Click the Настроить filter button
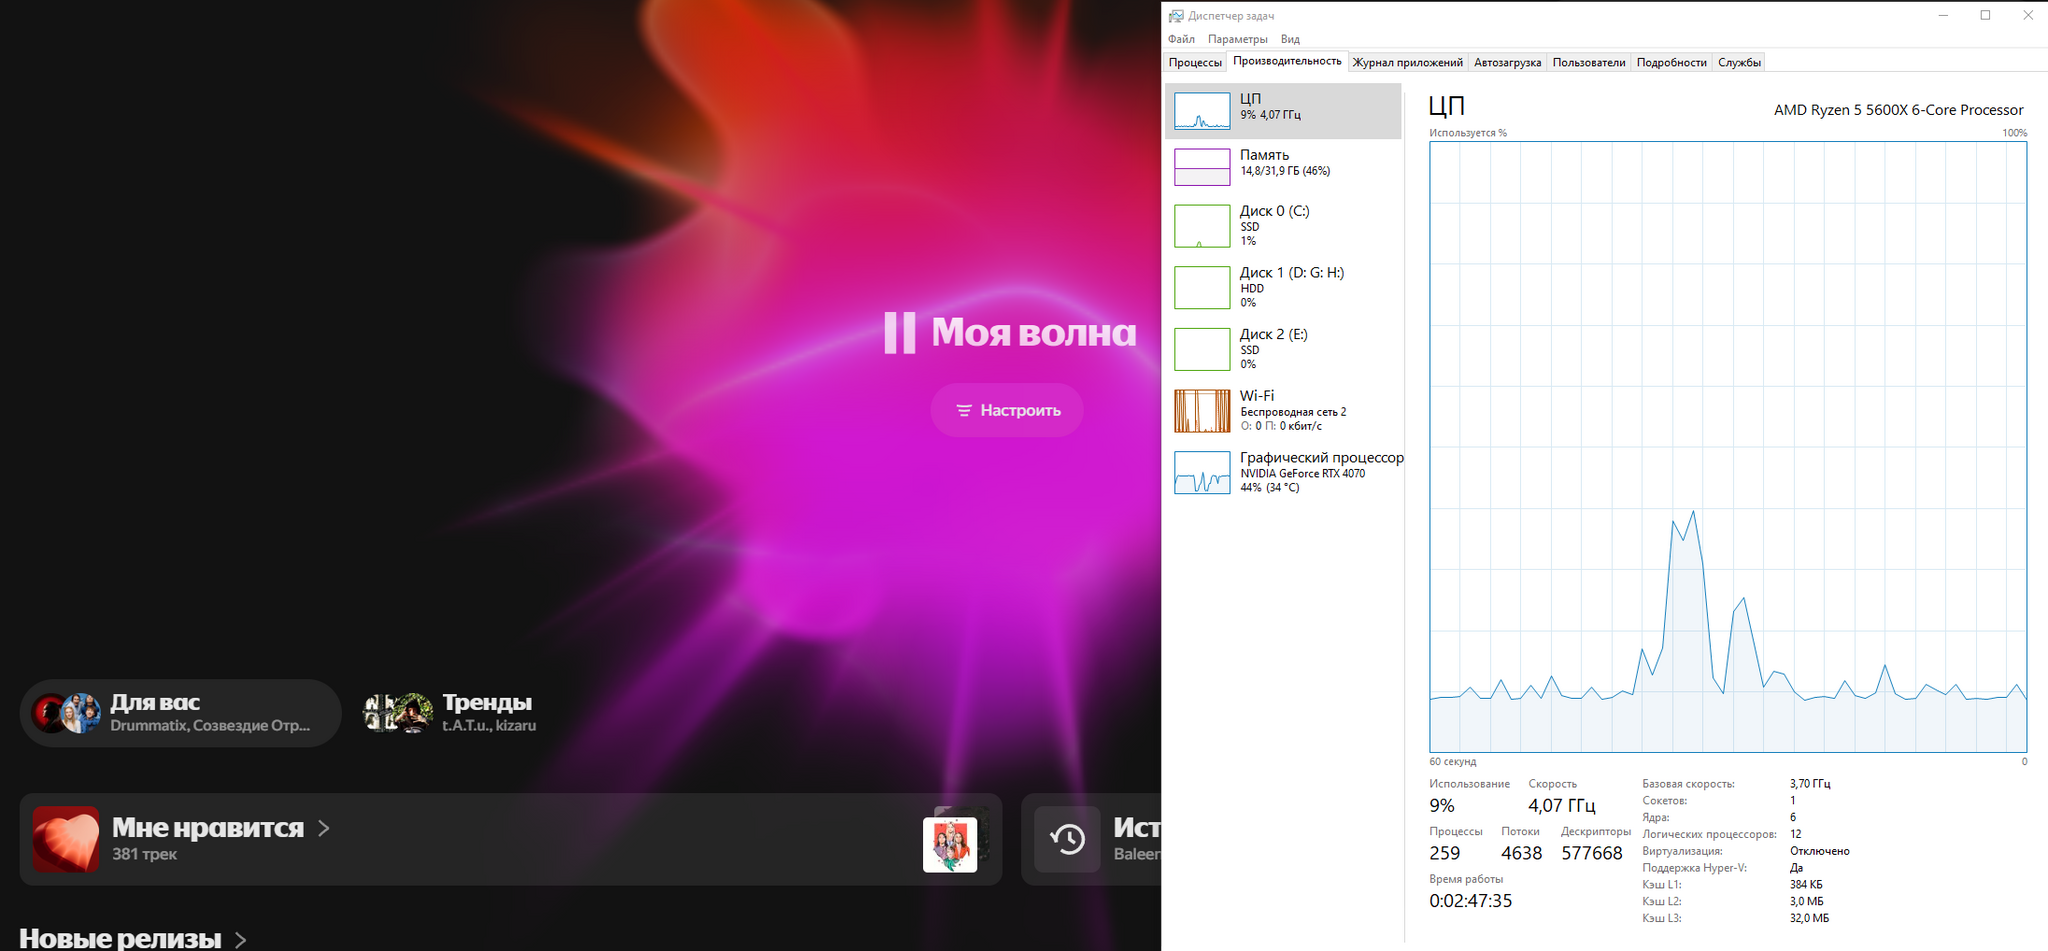This screenshot has width=2048, height=951. tap(1007, 410)
